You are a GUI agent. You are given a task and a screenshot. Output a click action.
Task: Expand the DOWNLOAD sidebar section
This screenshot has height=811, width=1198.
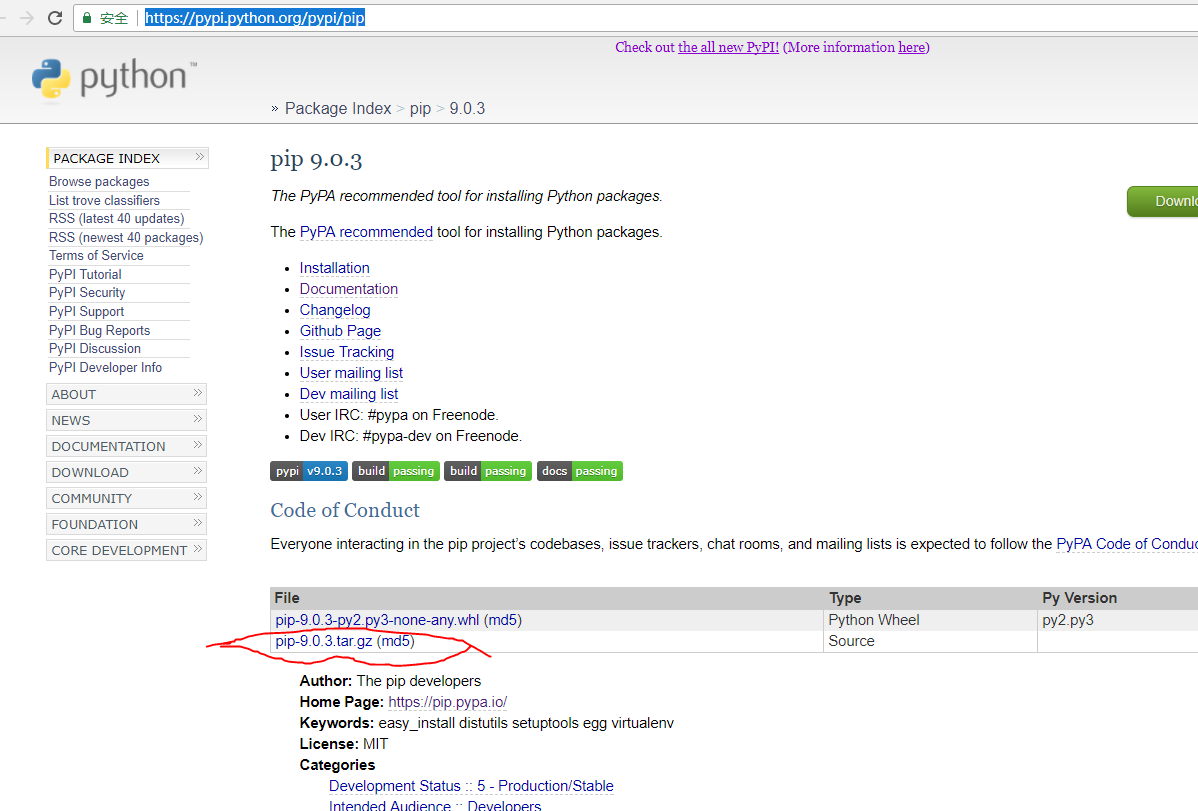126,472
